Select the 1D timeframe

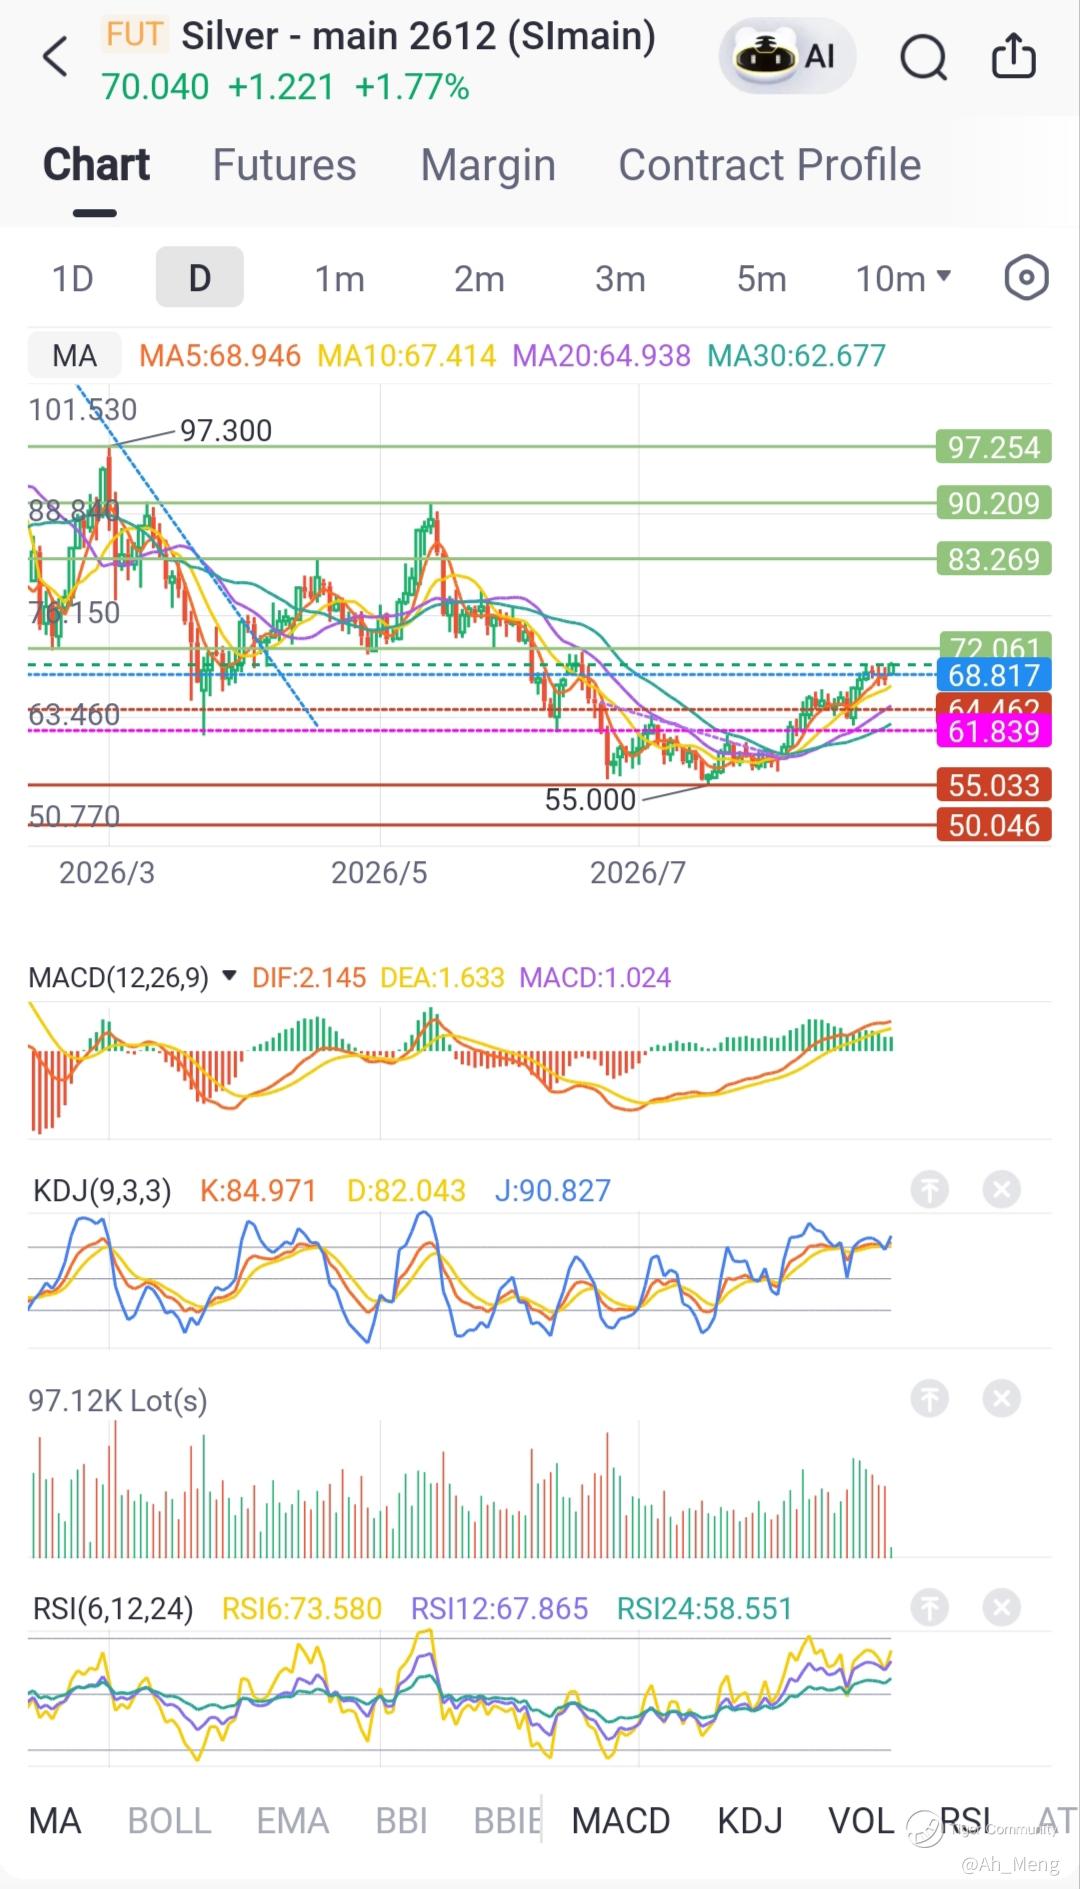72,279
